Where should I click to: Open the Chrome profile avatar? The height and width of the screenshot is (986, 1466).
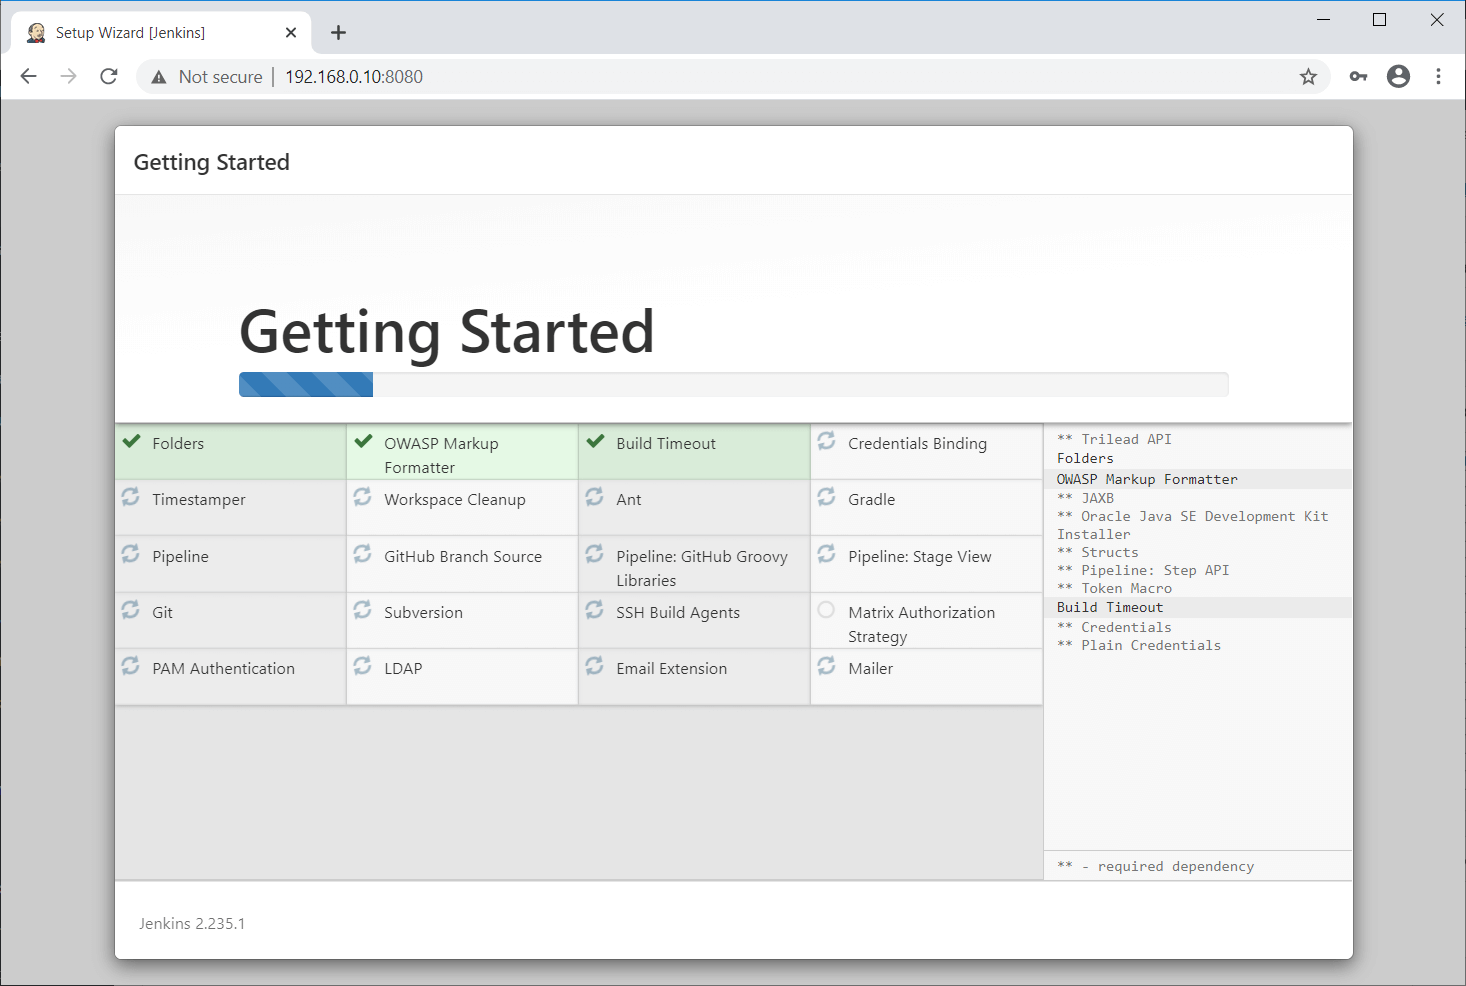pos(1398,76)
